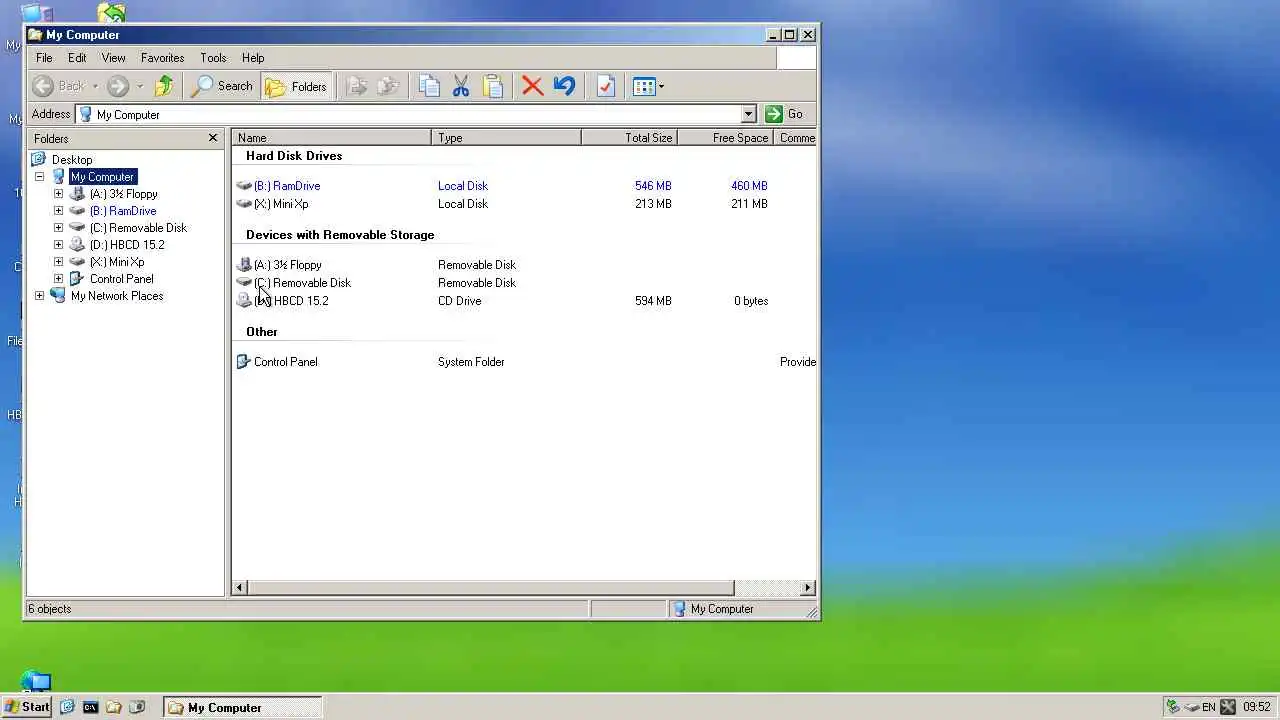The width and height of the screenshot is (1280, 720).
Task: Expand Control Panel tree node
Action: point(58,279)
